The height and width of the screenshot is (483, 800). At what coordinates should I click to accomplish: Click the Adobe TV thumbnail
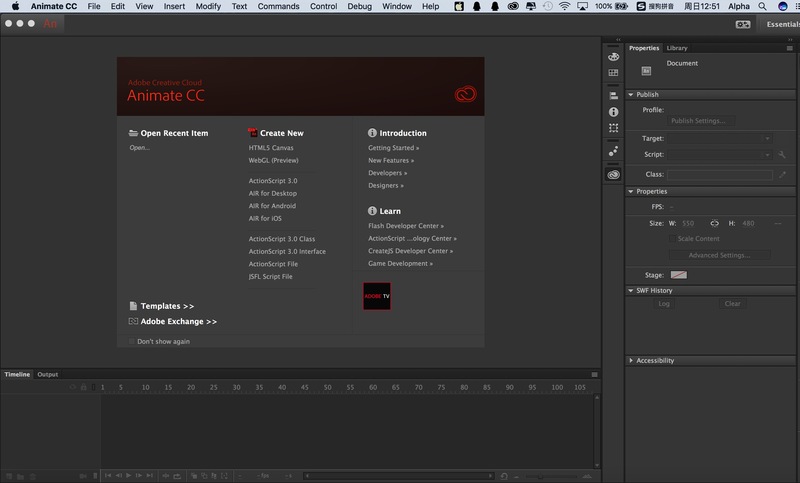377,296
